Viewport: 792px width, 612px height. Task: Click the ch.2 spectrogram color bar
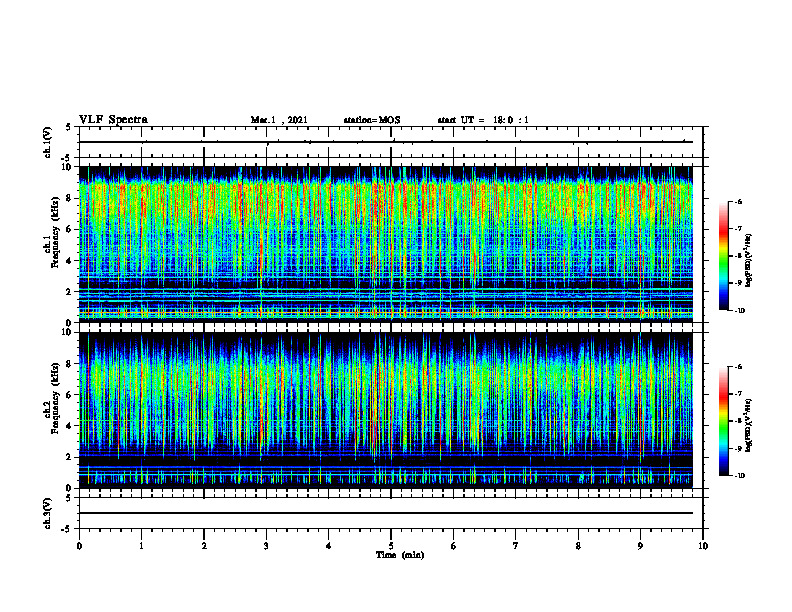coord(723,421)
